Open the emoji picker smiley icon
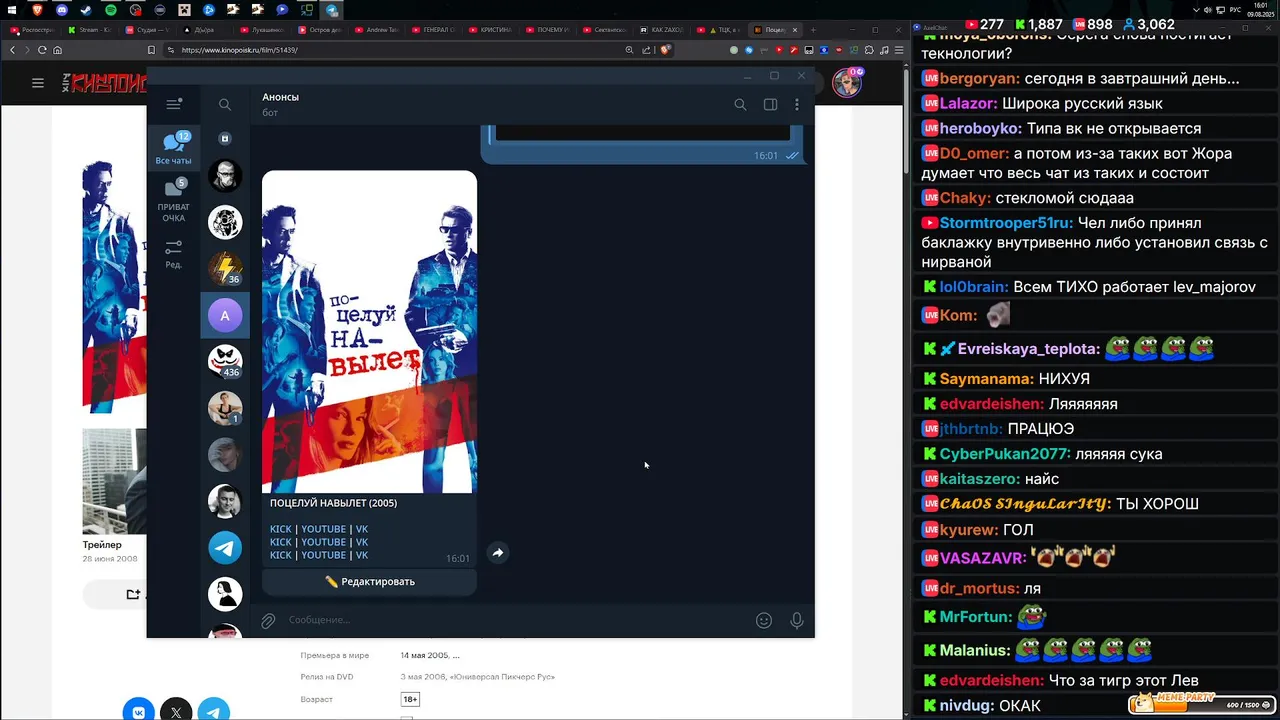The width and height of the screenshot is (1280, 720). pyautogui.click(x=764, y=621)
